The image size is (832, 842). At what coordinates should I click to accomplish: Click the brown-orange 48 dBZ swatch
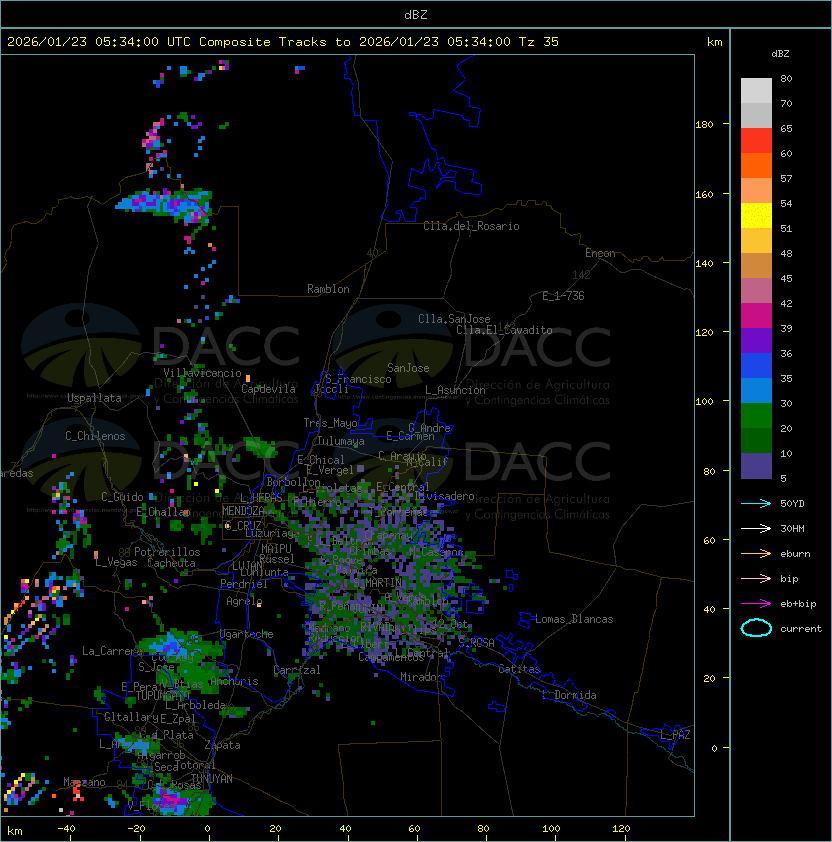[756, 265]
